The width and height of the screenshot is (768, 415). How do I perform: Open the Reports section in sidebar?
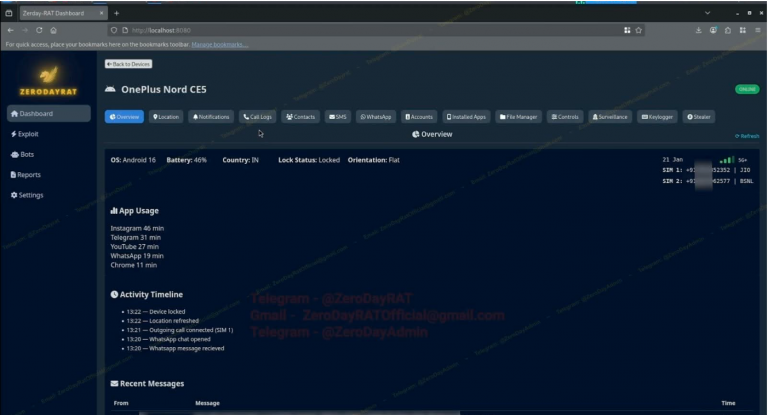pyautogui.click(x=25, y=174)
